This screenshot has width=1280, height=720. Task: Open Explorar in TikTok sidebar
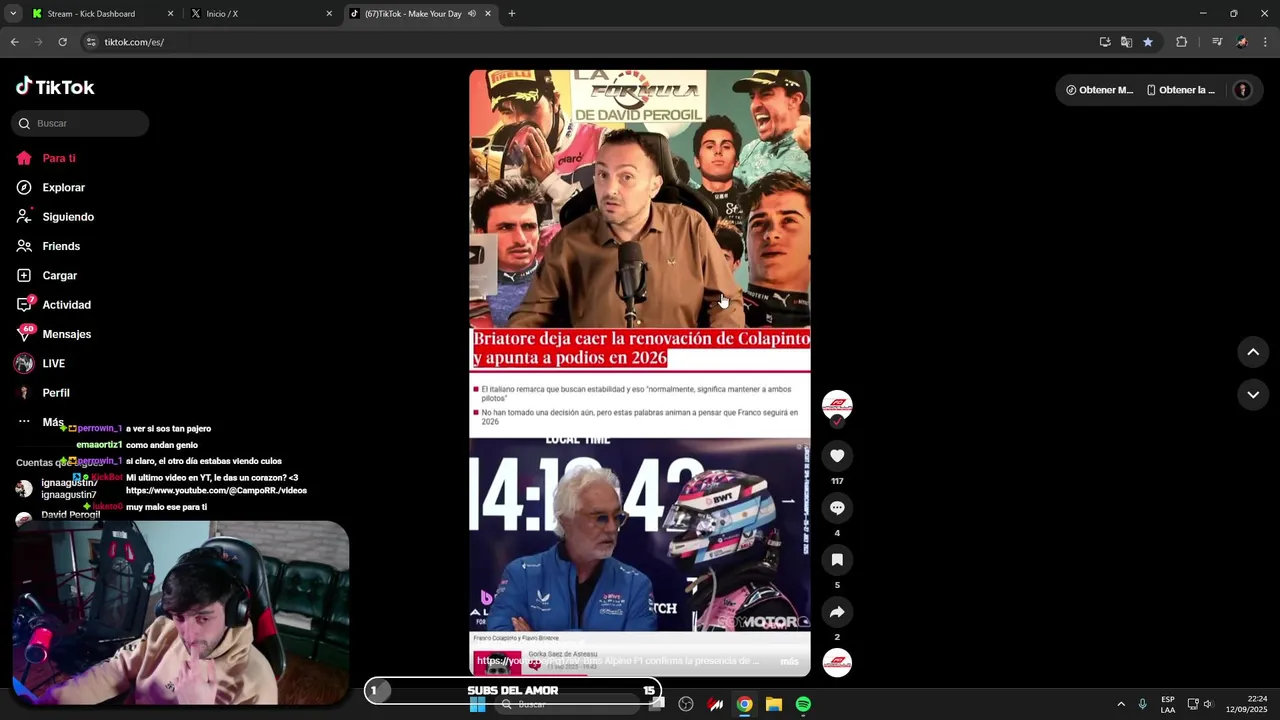coord(50,187)
